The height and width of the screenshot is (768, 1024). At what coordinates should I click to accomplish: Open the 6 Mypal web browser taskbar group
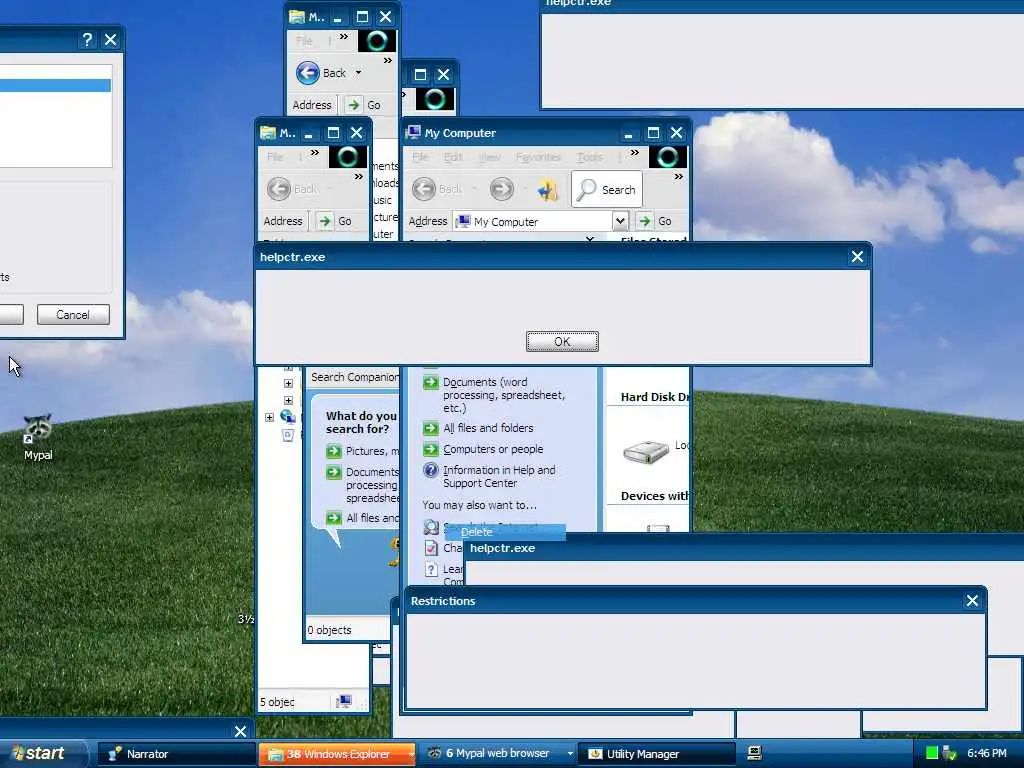497,754
